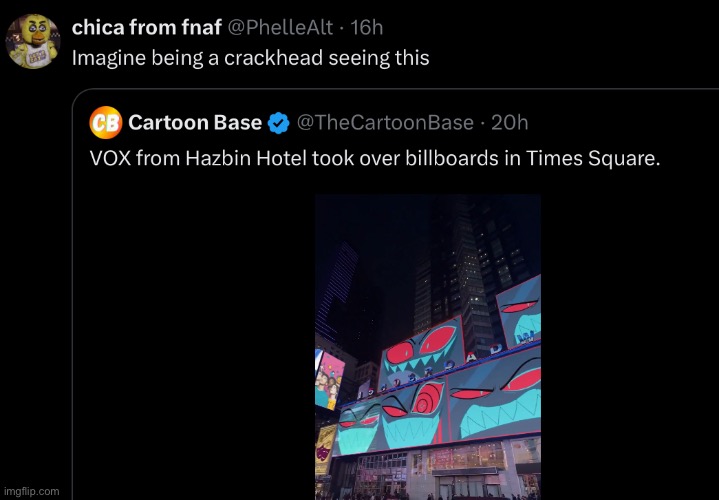The width and height of the screenshot is (719, 500).
Task: Open the quoted tweet text about VOX
Action: click(375, 162)
